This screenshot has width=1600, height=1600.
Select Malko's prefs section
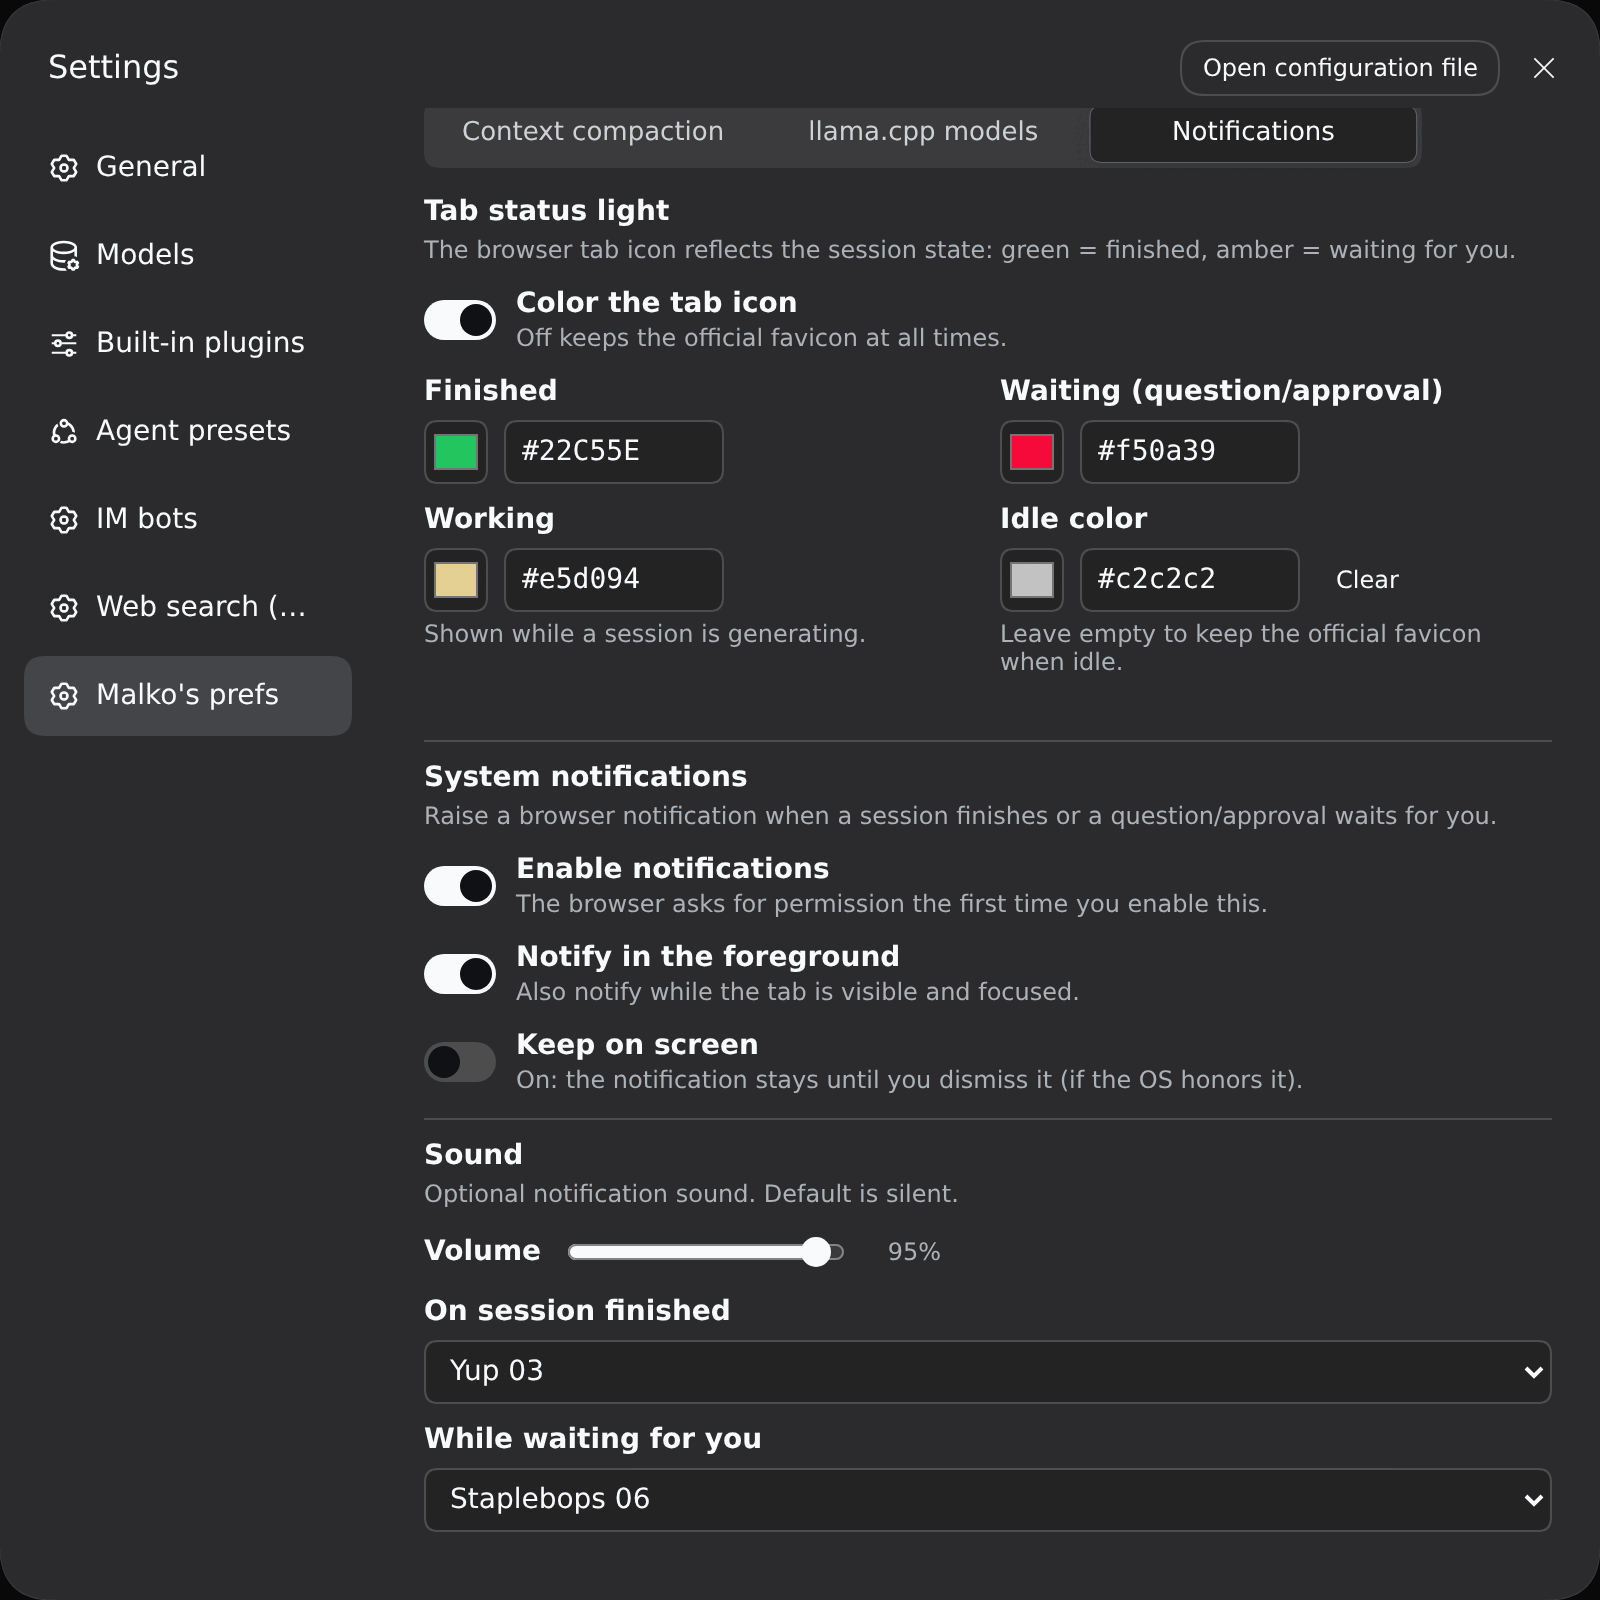[188, 696]
